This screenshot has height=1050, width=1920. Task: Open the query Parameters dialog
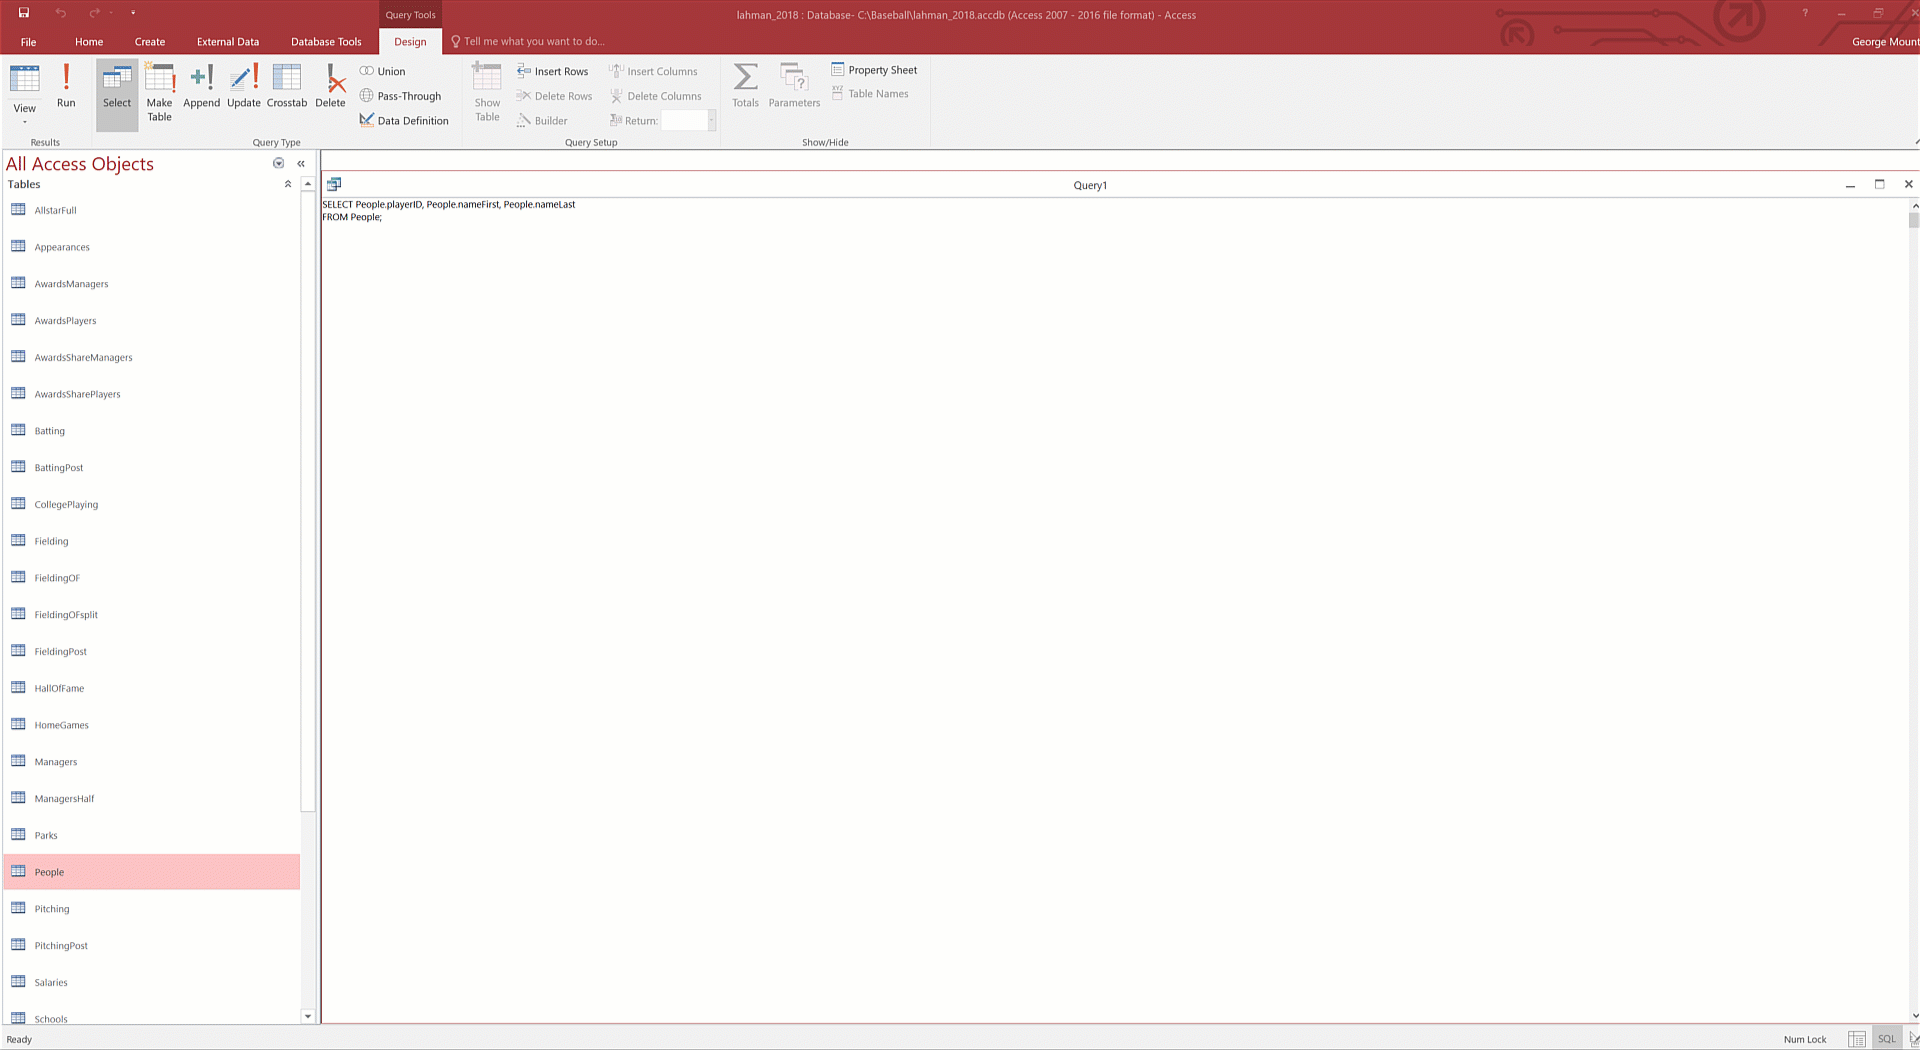pyautogui.click(x=794, y=86)
